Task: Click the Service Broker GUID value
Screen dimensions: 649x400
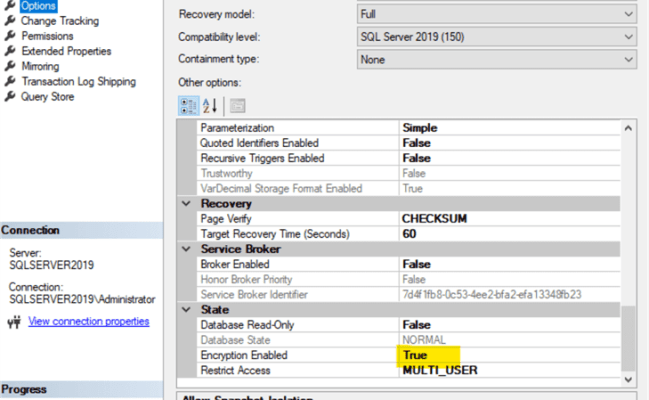Action: click(492, 295)
